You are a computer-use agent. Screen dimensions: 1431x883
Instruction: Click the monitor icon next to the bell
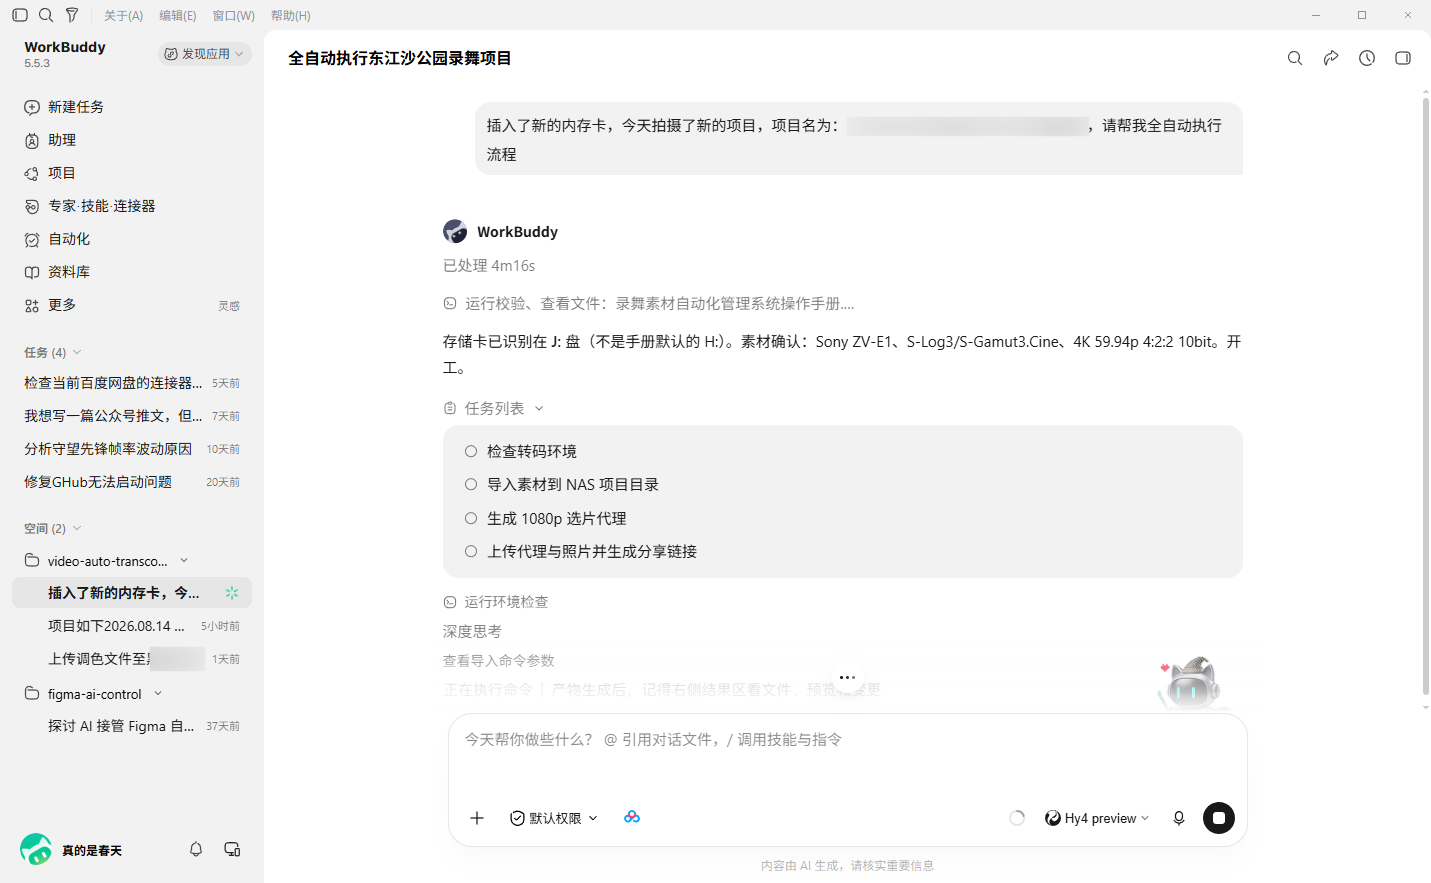[232, 849]
